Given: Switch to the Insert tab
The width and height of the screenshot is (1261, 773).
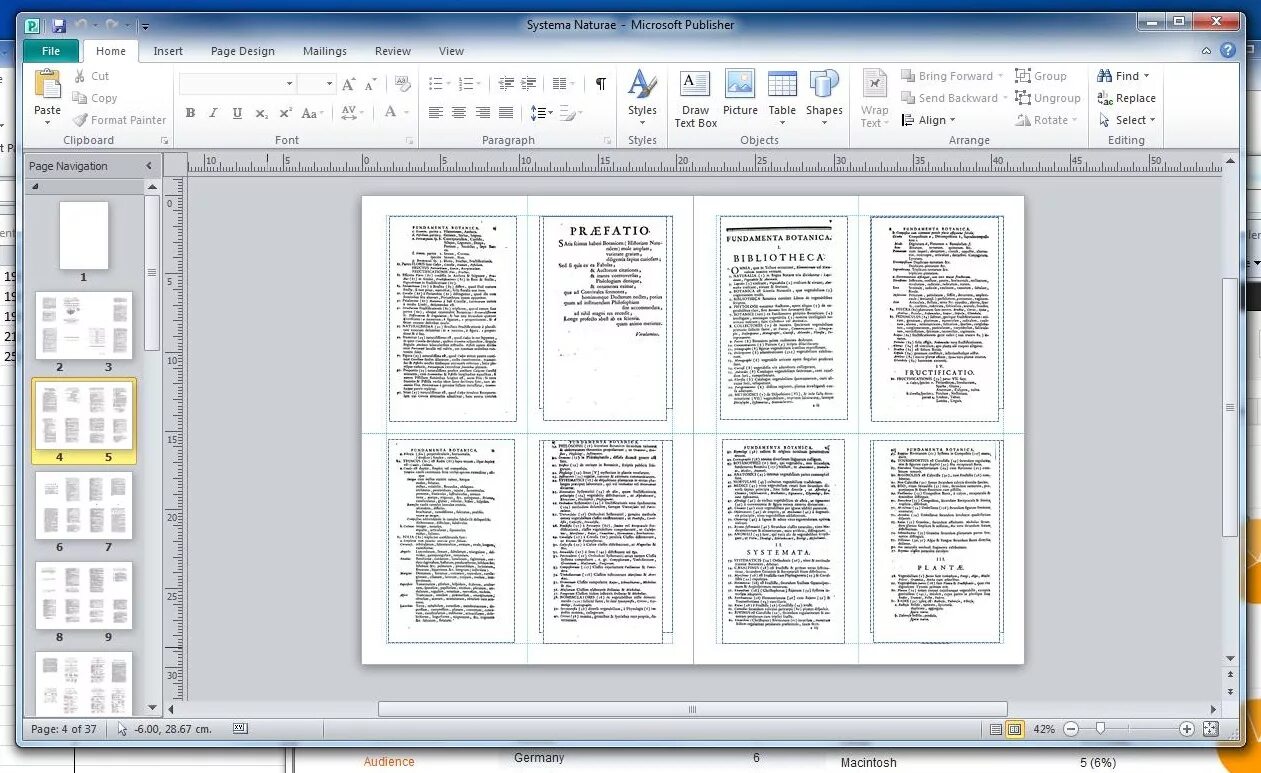Looking at the screenshot, I should pos(168,51).
